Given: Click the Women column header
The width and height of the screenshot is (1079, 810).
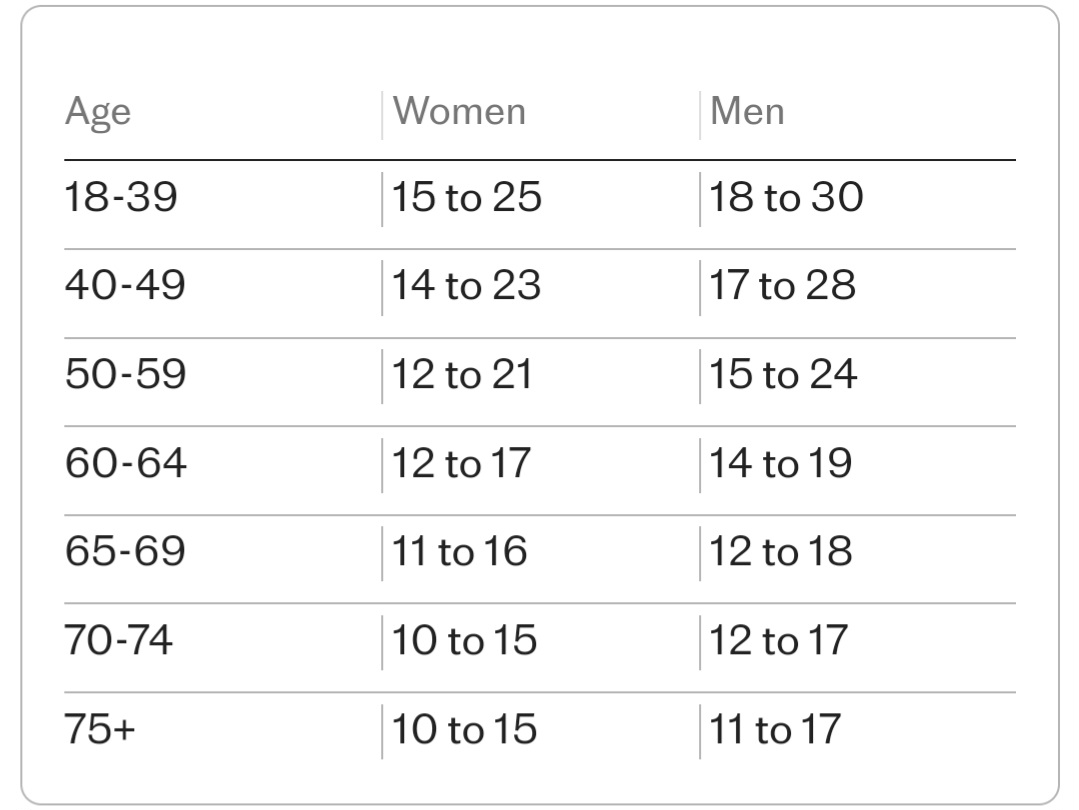Looking at the screenshot, I should pos(459,111).
